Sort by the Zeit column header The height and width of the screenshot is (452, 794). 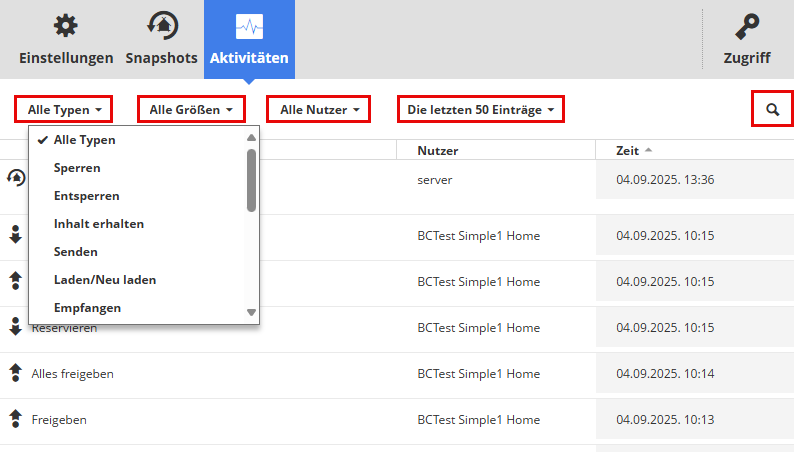tap(629, 151)
